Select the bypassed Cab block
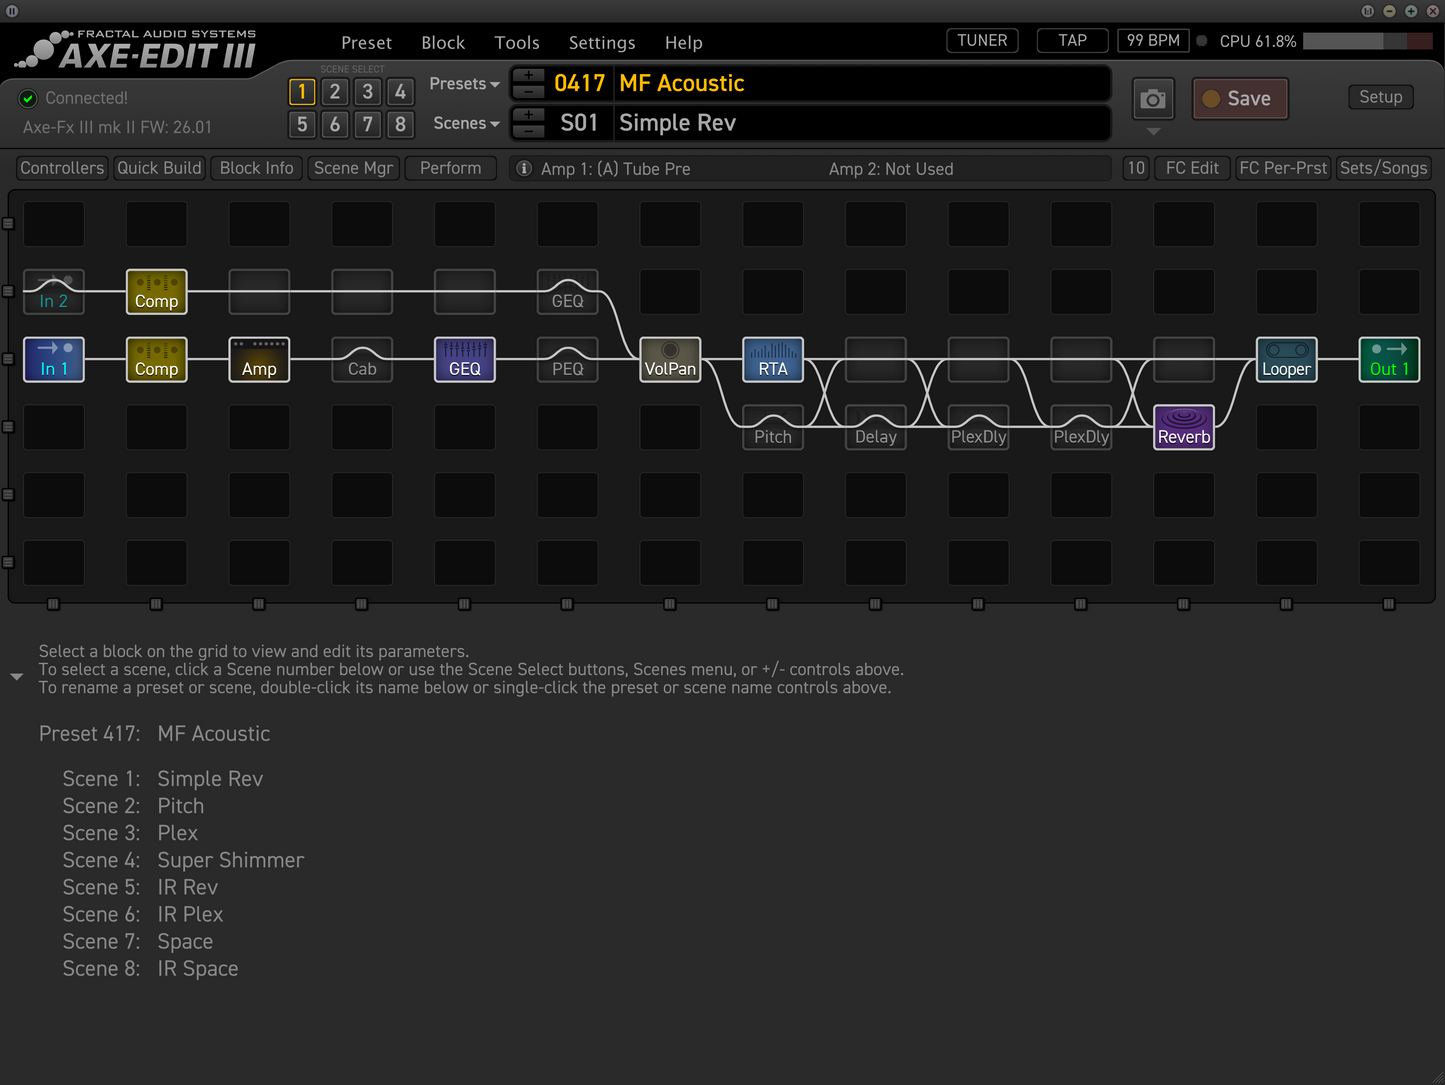Image resolution: width=1445 pixels, height=1085 pixels. [362, 360]
